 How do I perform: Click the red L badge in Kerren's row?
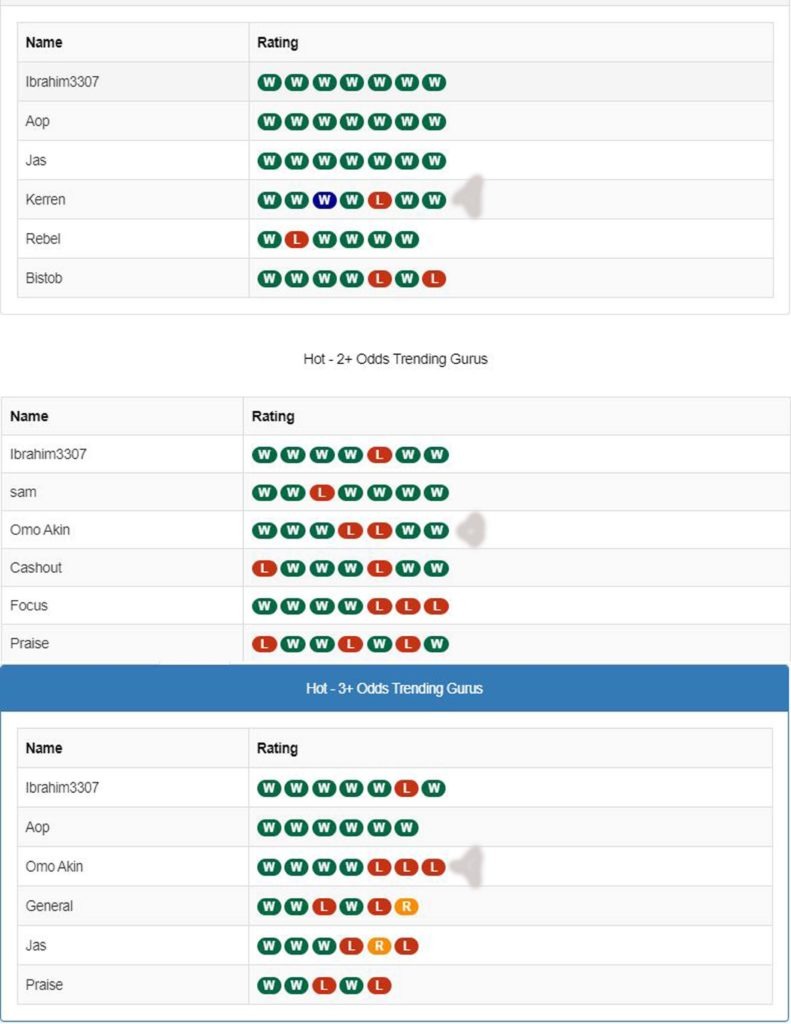(x=379, y=200)
